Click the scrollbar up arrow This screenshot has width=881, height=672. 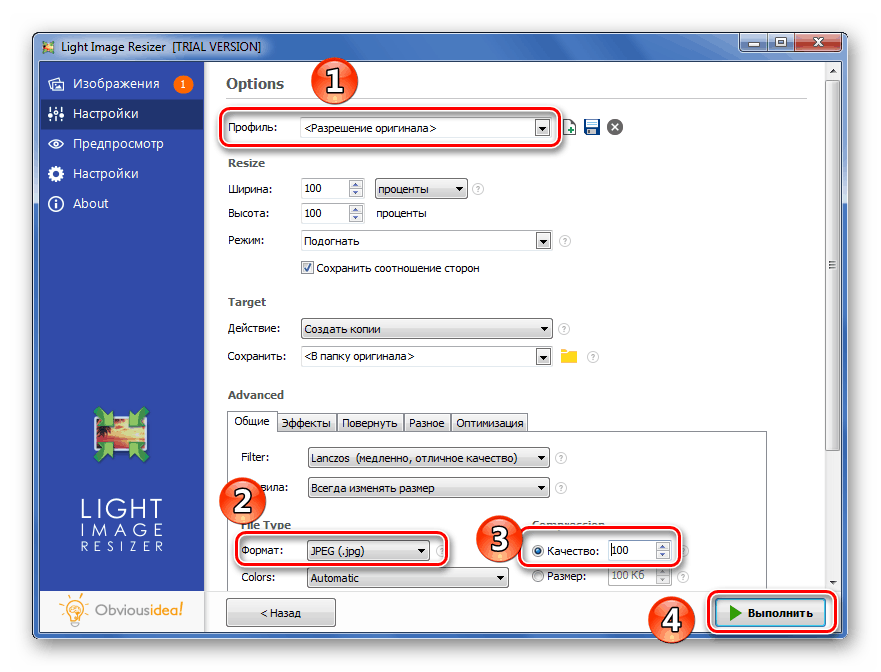[x=833, y=71]
